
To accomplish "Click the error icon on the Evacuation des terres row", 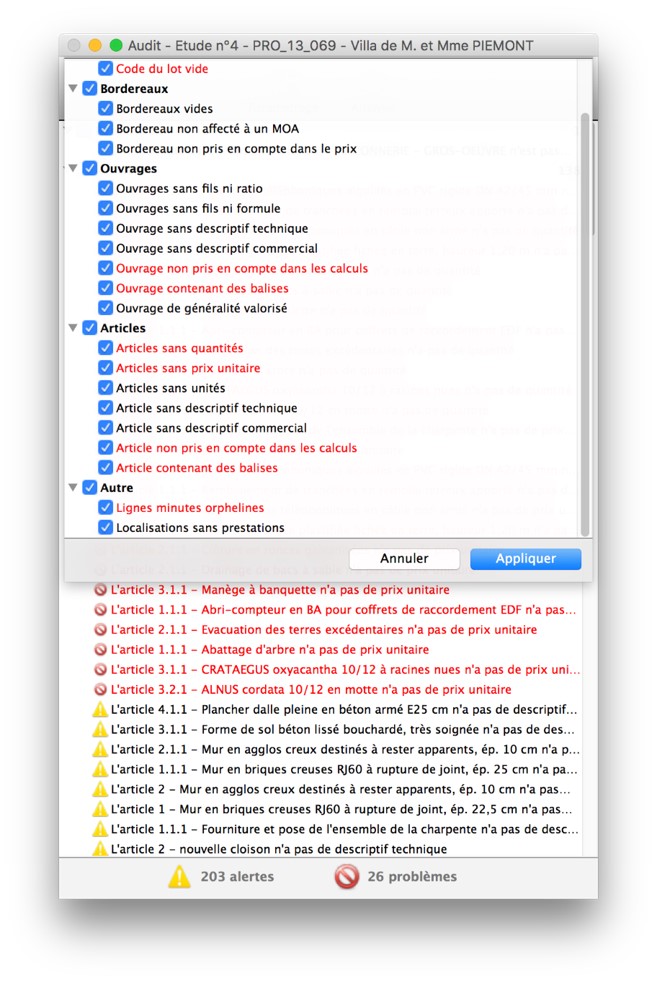I will click(x=100, y=630).
